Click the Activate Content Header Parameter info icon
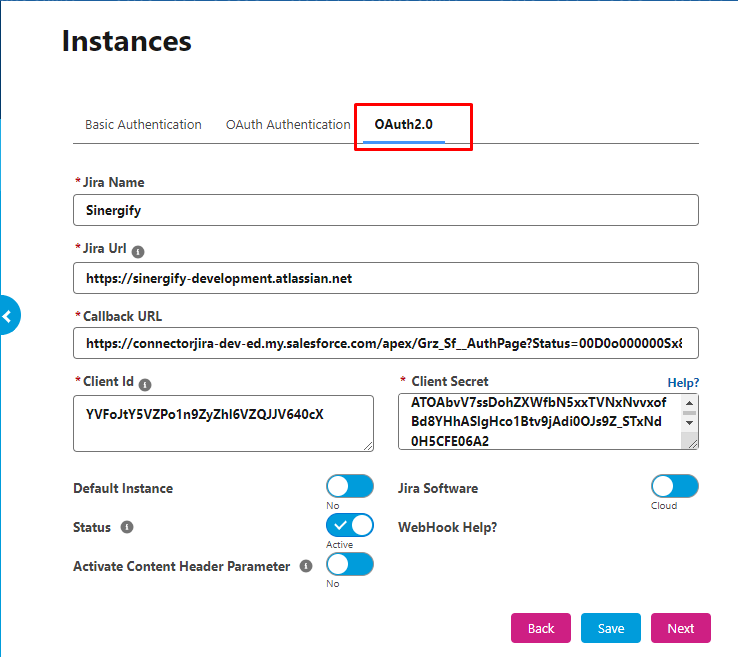738x657 pixels. coord(306,566)
